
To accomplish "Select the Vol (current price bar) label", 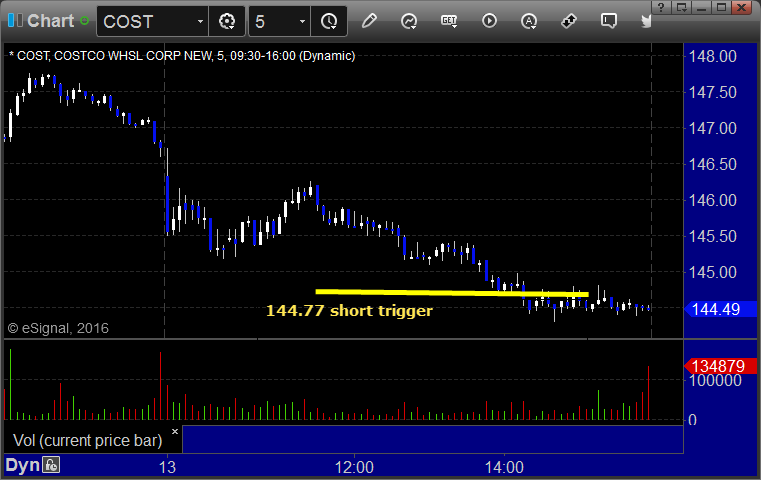I will tap(87, 440).
